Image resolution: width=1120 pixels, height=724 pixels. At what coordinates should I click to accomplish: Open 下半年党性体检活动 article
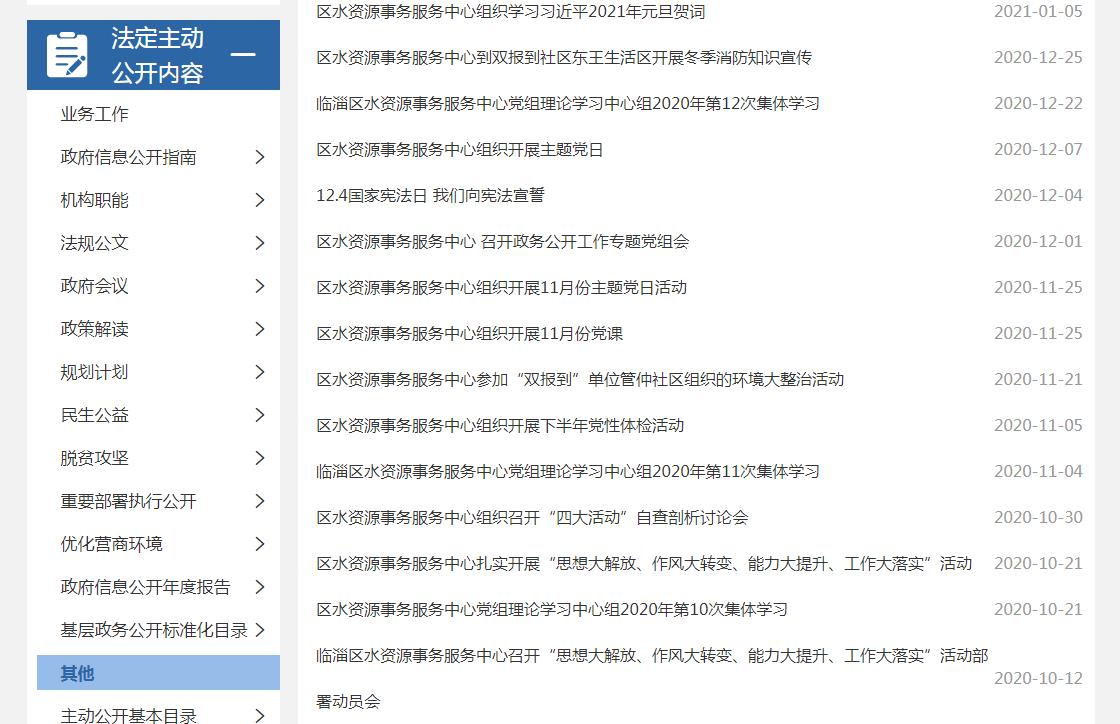click(500, 425)
